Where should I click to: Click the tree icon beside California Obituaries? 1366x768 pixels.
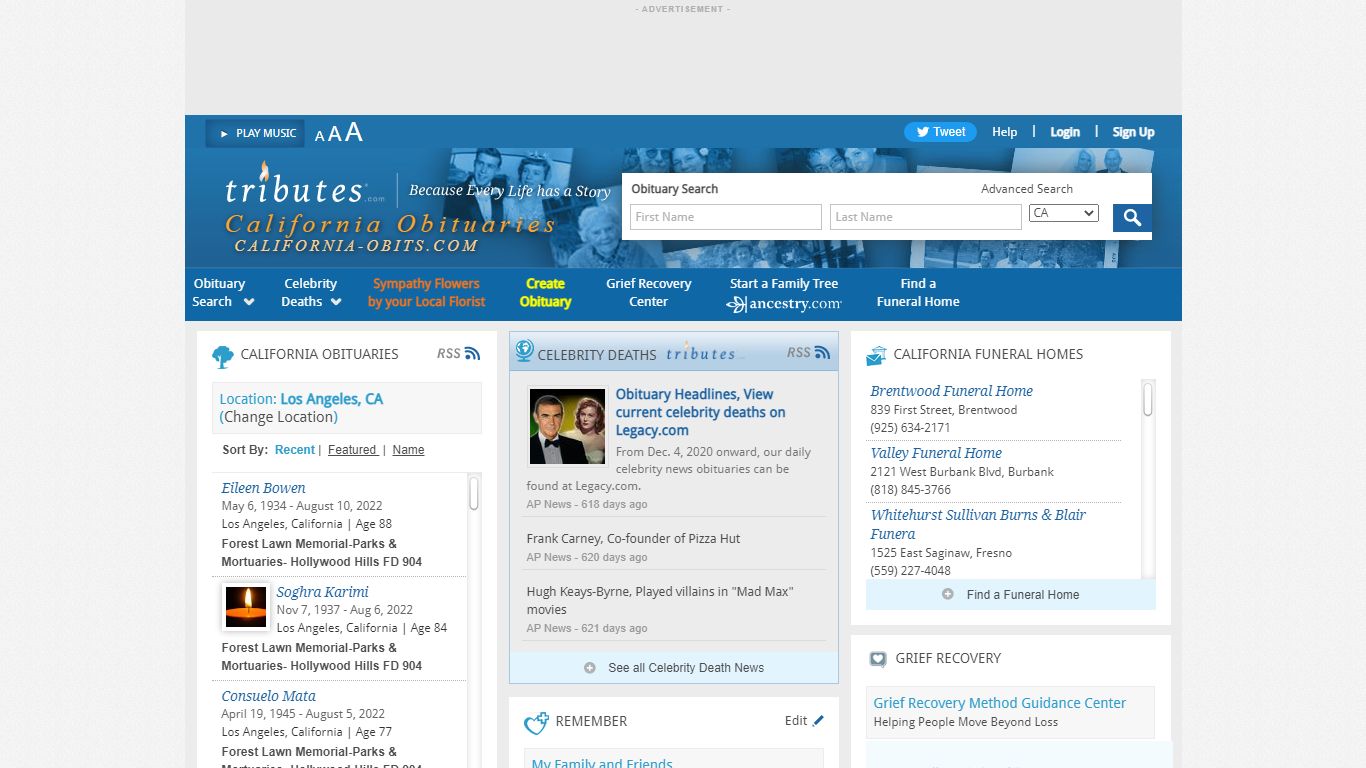tap(223, 356)
